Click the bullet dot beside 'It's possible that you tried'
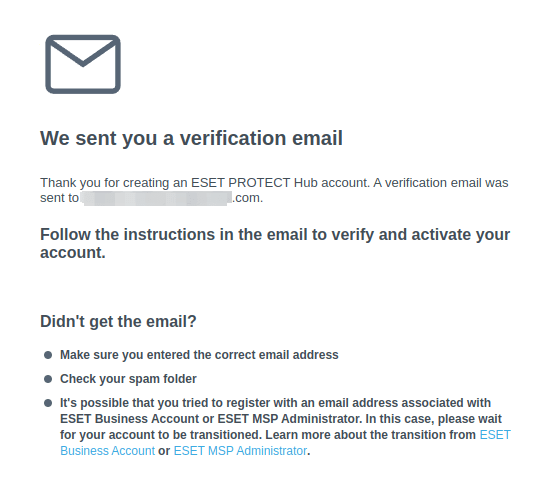 click(48, 403)
